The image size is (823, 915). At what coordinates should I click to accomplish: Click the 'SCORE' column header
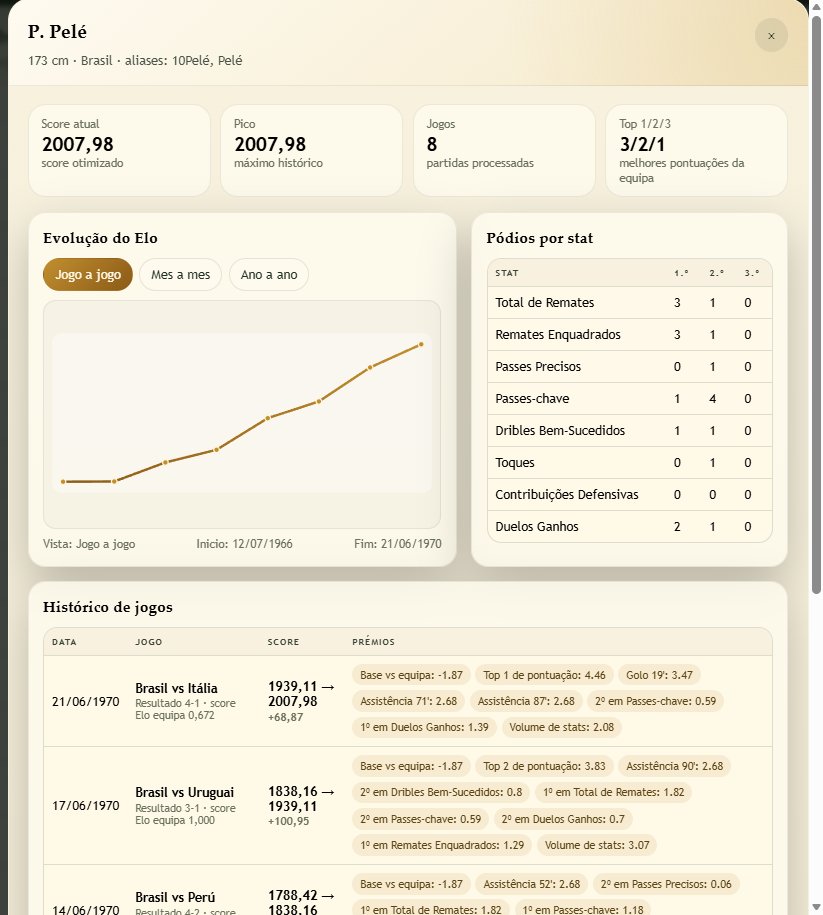284,642
